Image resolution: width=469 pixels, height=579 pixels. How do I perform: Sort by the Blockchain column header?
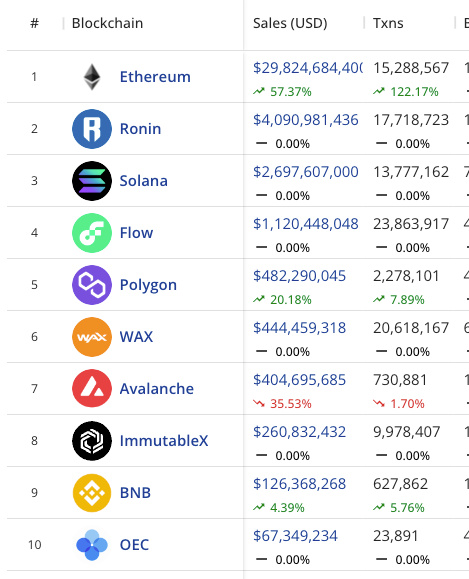[x=107, y=23]
